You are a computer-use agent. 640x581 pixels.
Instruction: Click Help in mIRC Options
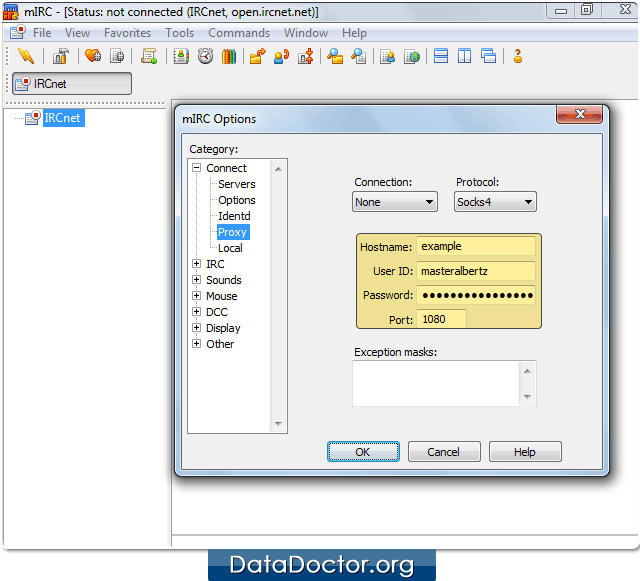(525, 452)
